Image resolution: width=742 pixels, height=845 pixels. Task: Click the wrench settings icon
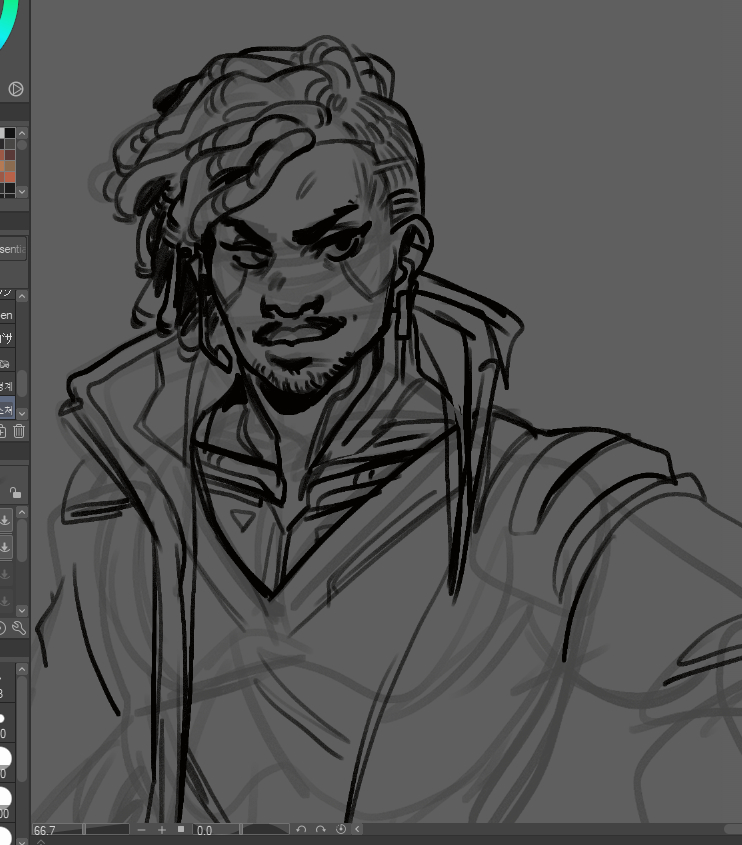coord(18,628)
